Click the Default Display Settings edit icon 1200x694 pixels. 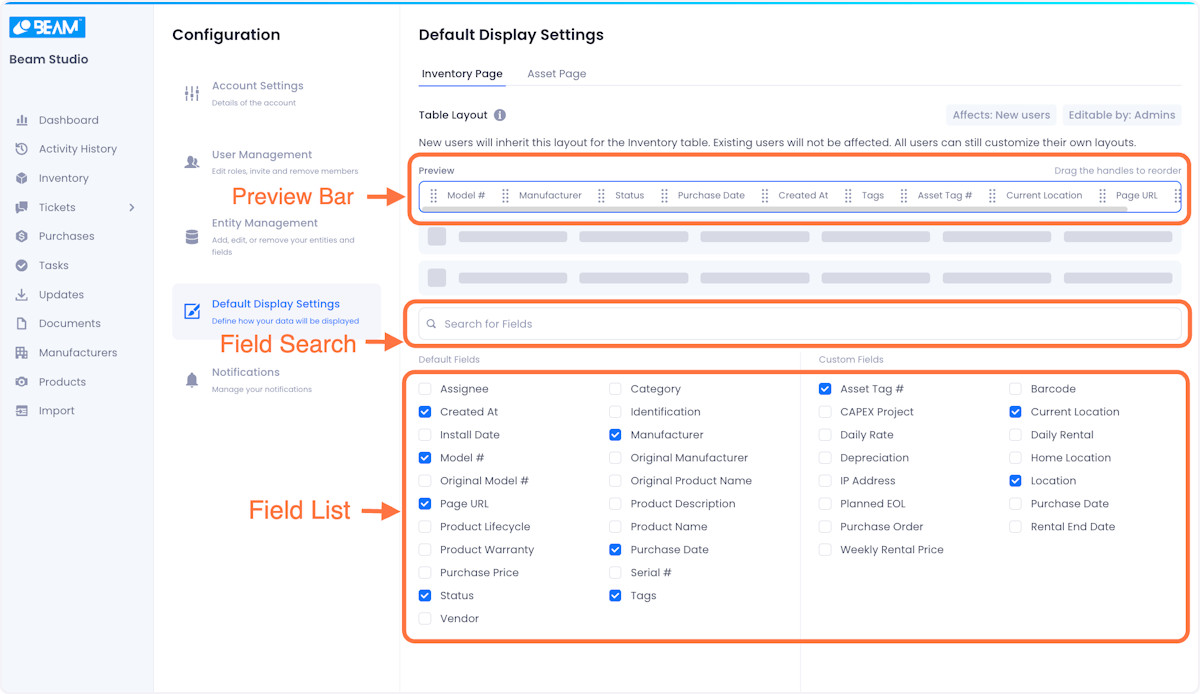pos(192,311)
